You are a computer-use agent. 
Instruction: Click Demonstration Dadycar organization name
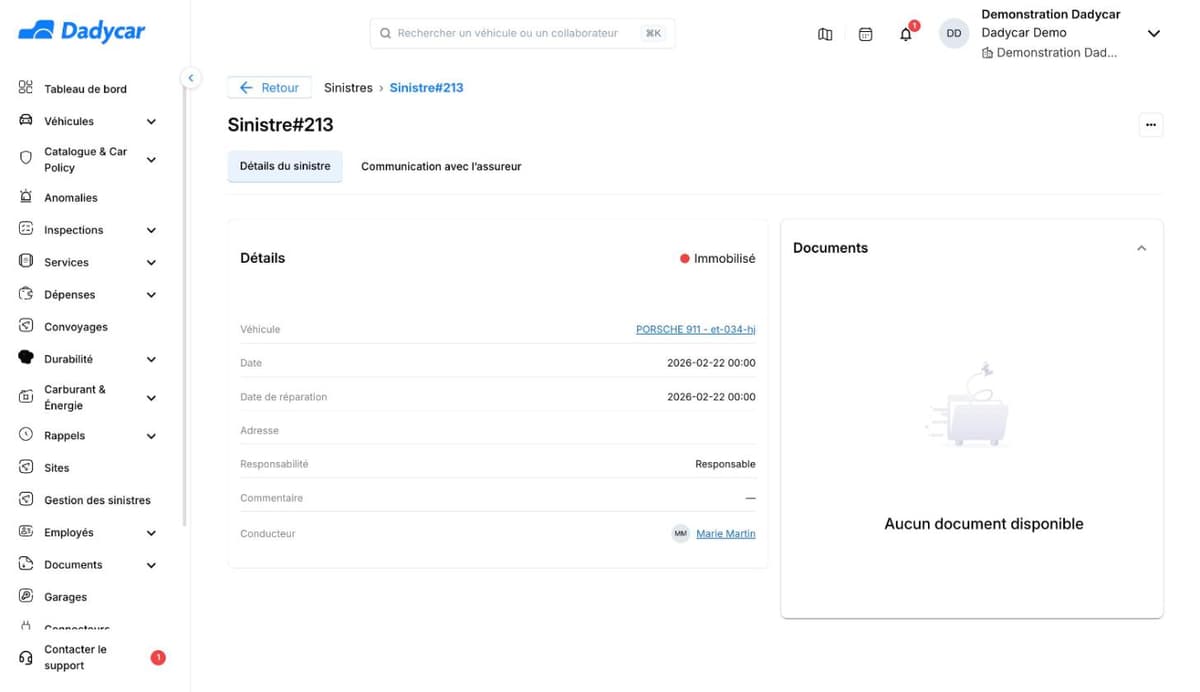tap(1051, 14)
